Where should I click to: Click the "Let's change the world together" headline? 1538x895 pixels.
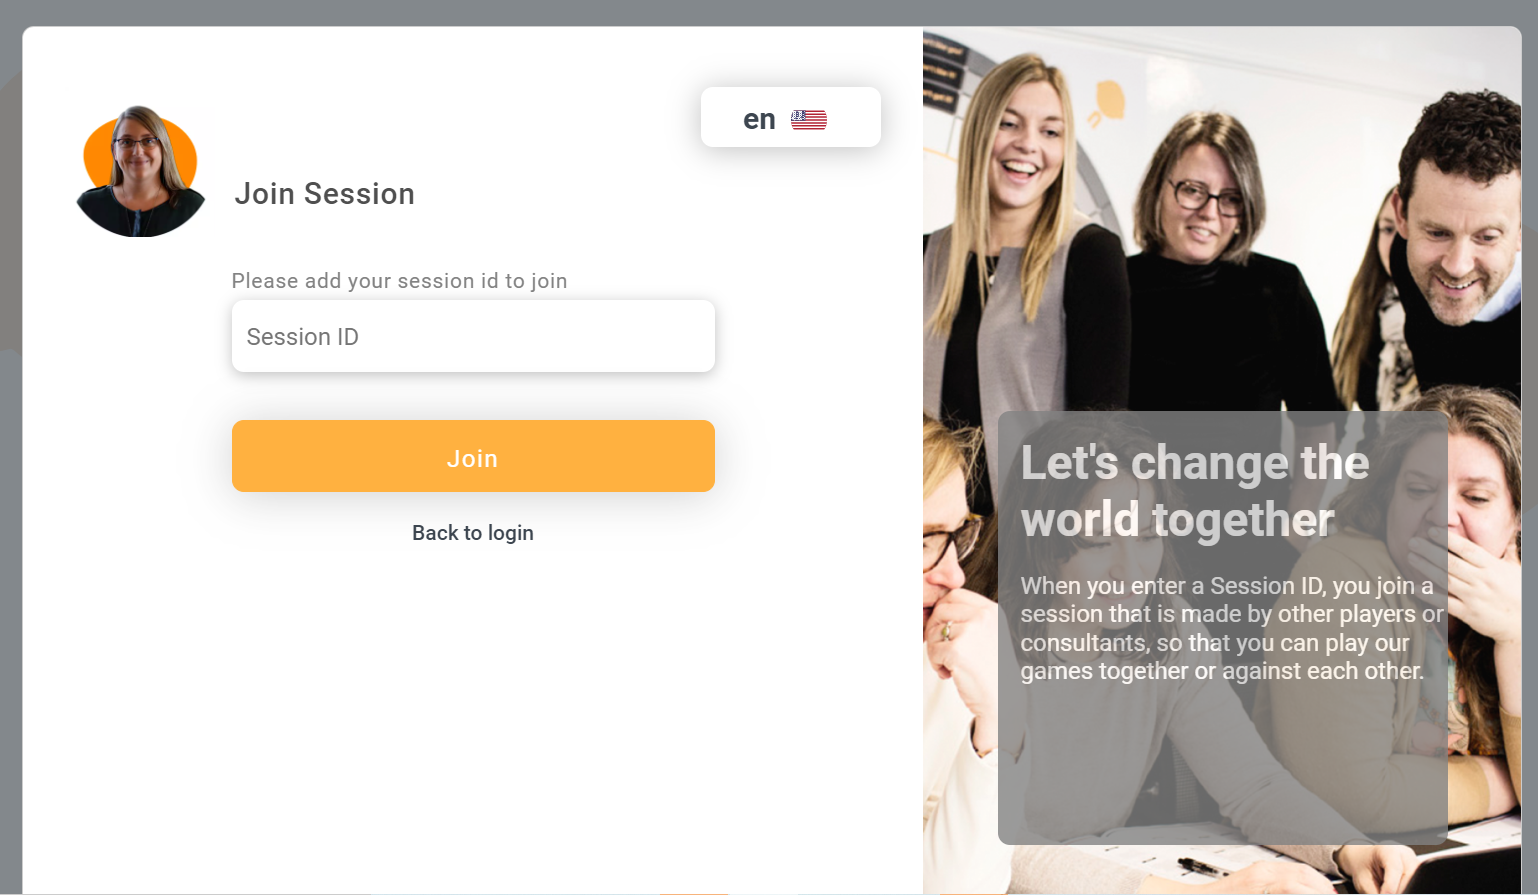pyautogui.click(x=1194, y=491)
